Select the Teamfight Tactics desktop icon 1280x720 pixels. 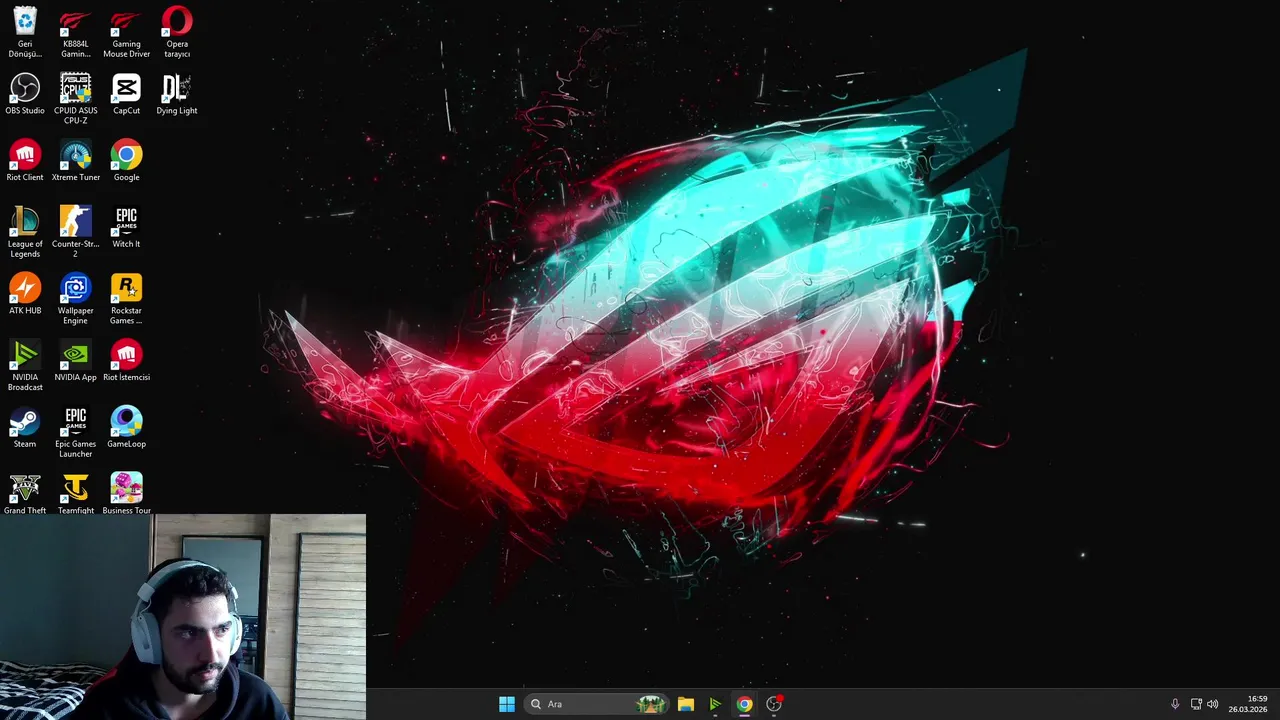(75, 494)
